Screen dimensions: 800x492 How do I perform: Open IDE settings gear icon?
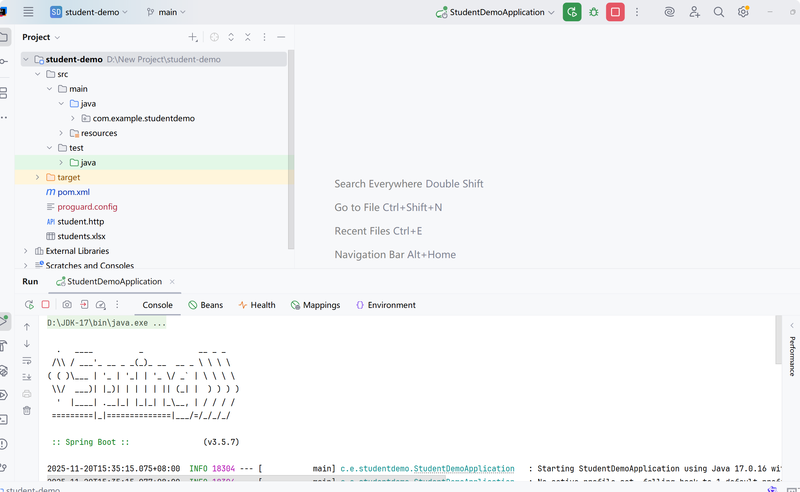pyautogui.click(x=743, y=12)
